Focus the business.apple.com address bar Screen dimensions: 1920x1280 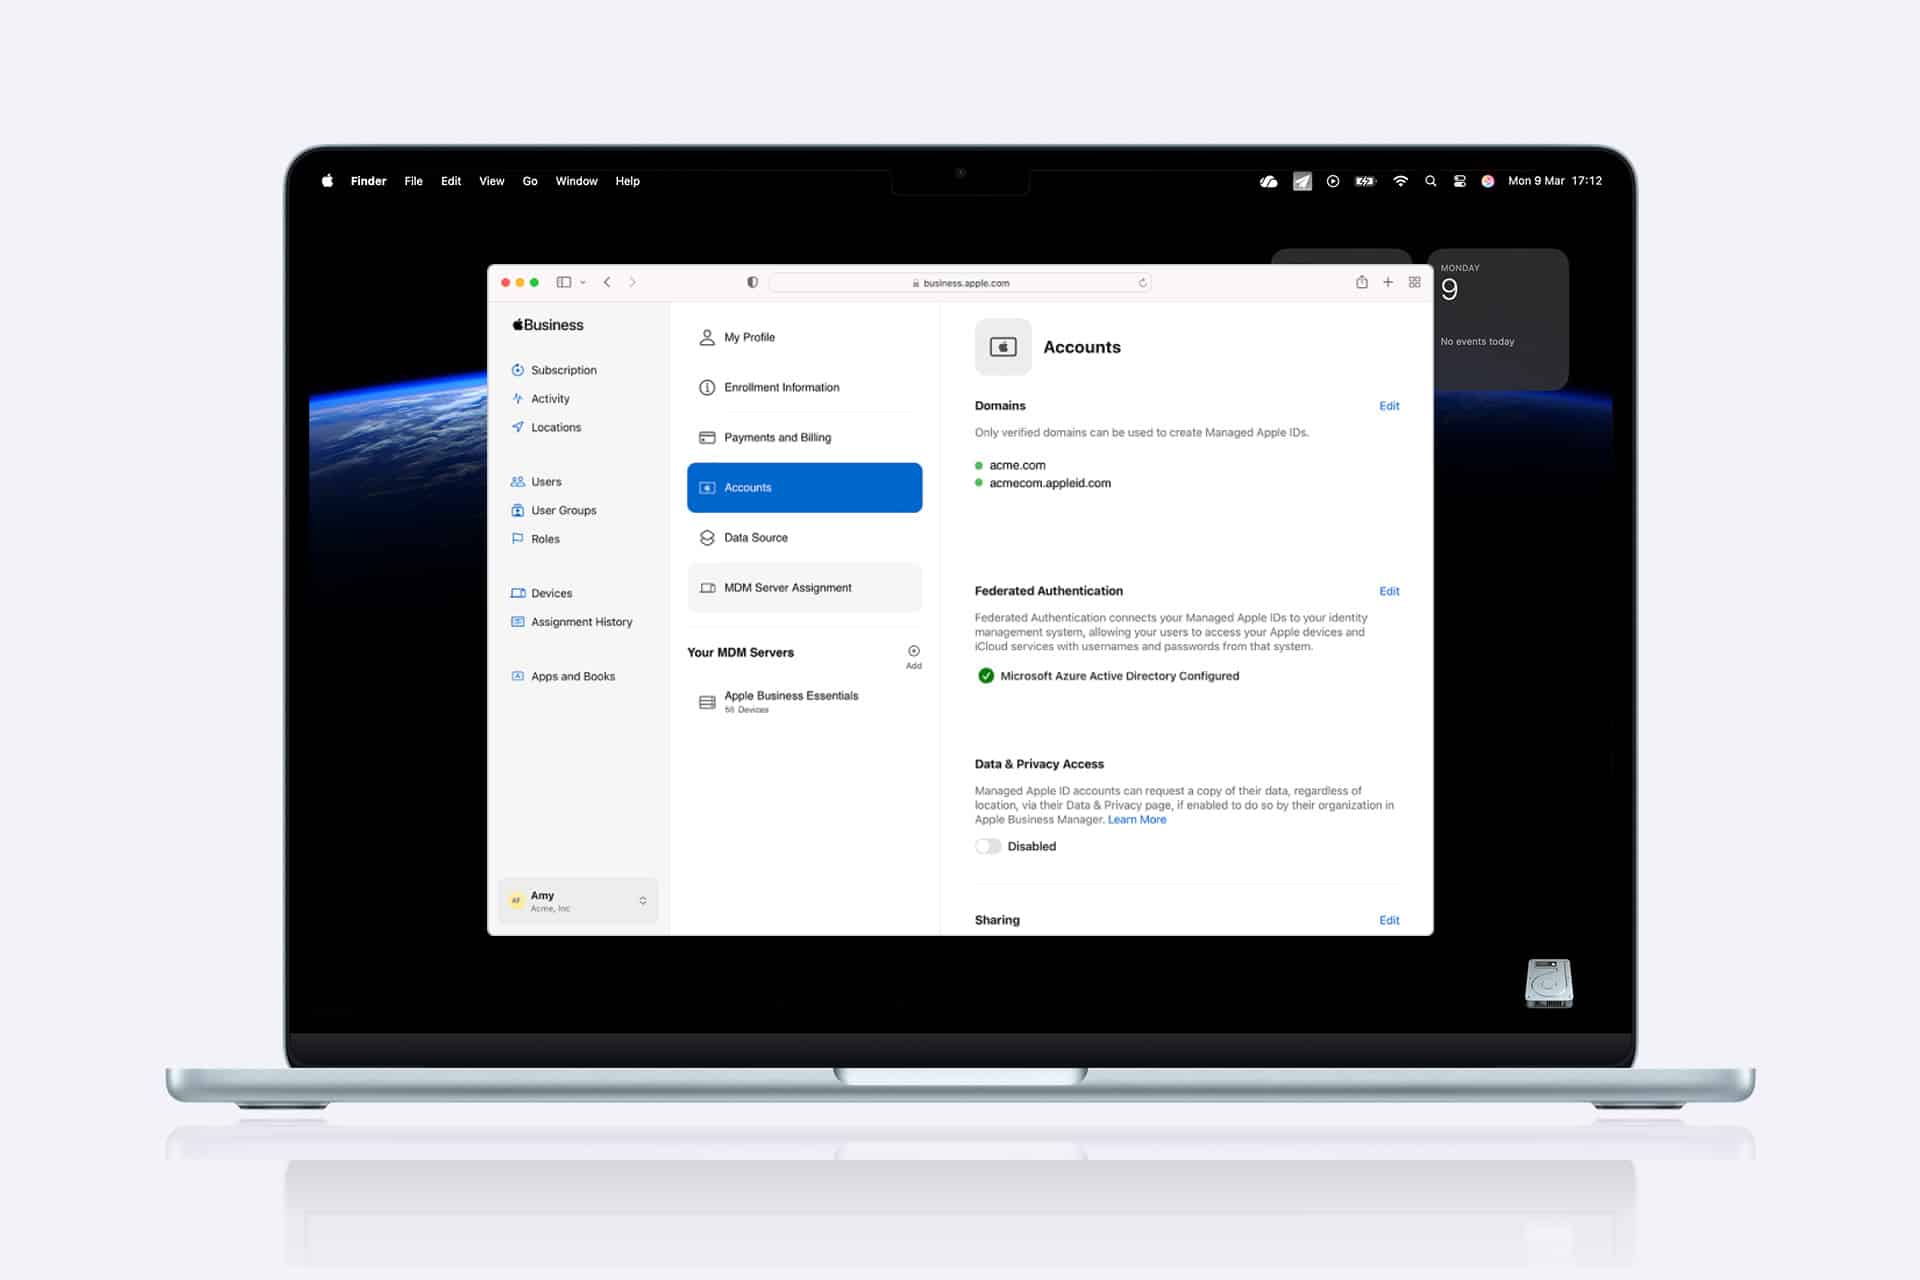960,283
